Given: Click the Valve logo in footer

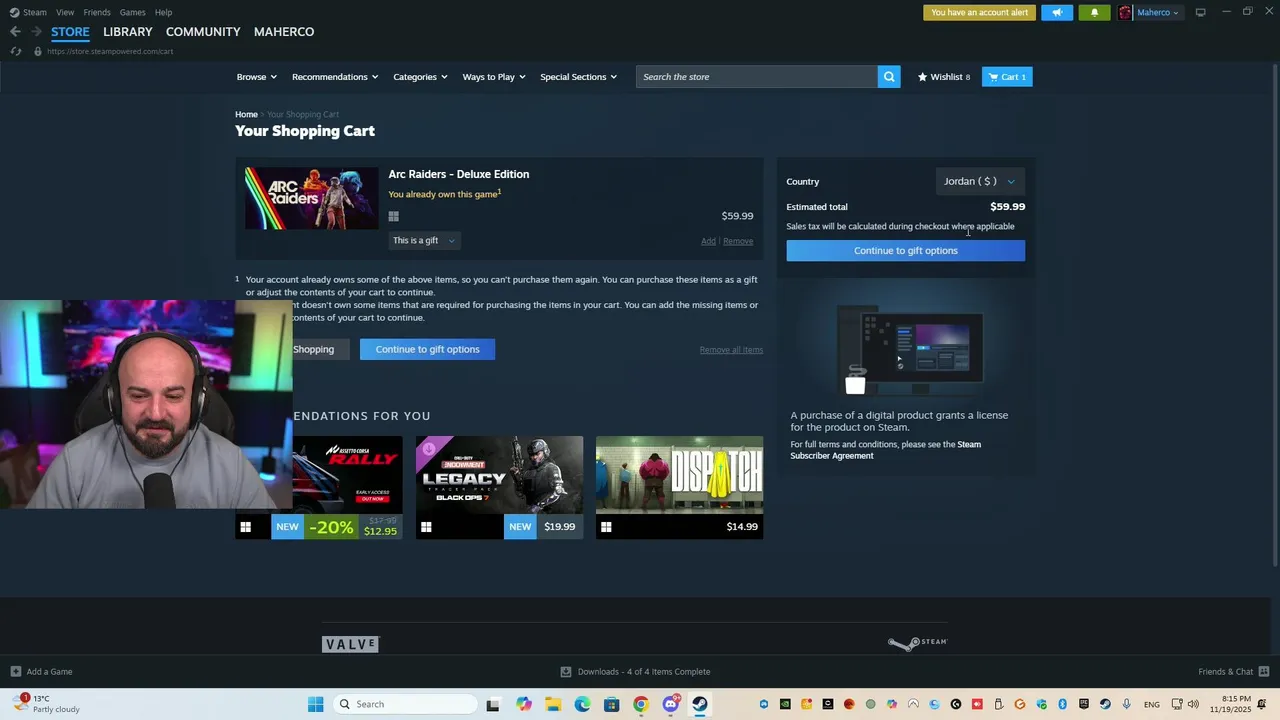Looking at the screenshot, I should pyautogui.click(x=351, y=644).
